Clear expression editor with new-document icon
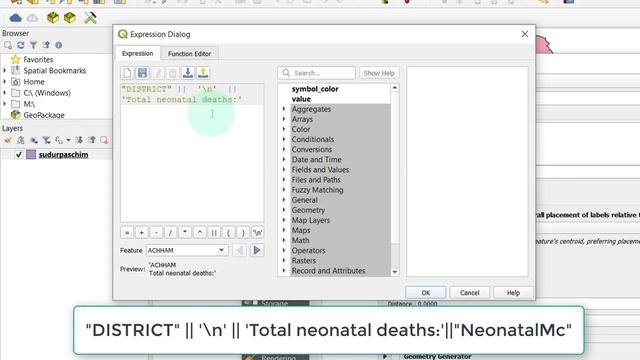Image resolution: width=640 pixels, height=360 pixels. click(127, 73)
